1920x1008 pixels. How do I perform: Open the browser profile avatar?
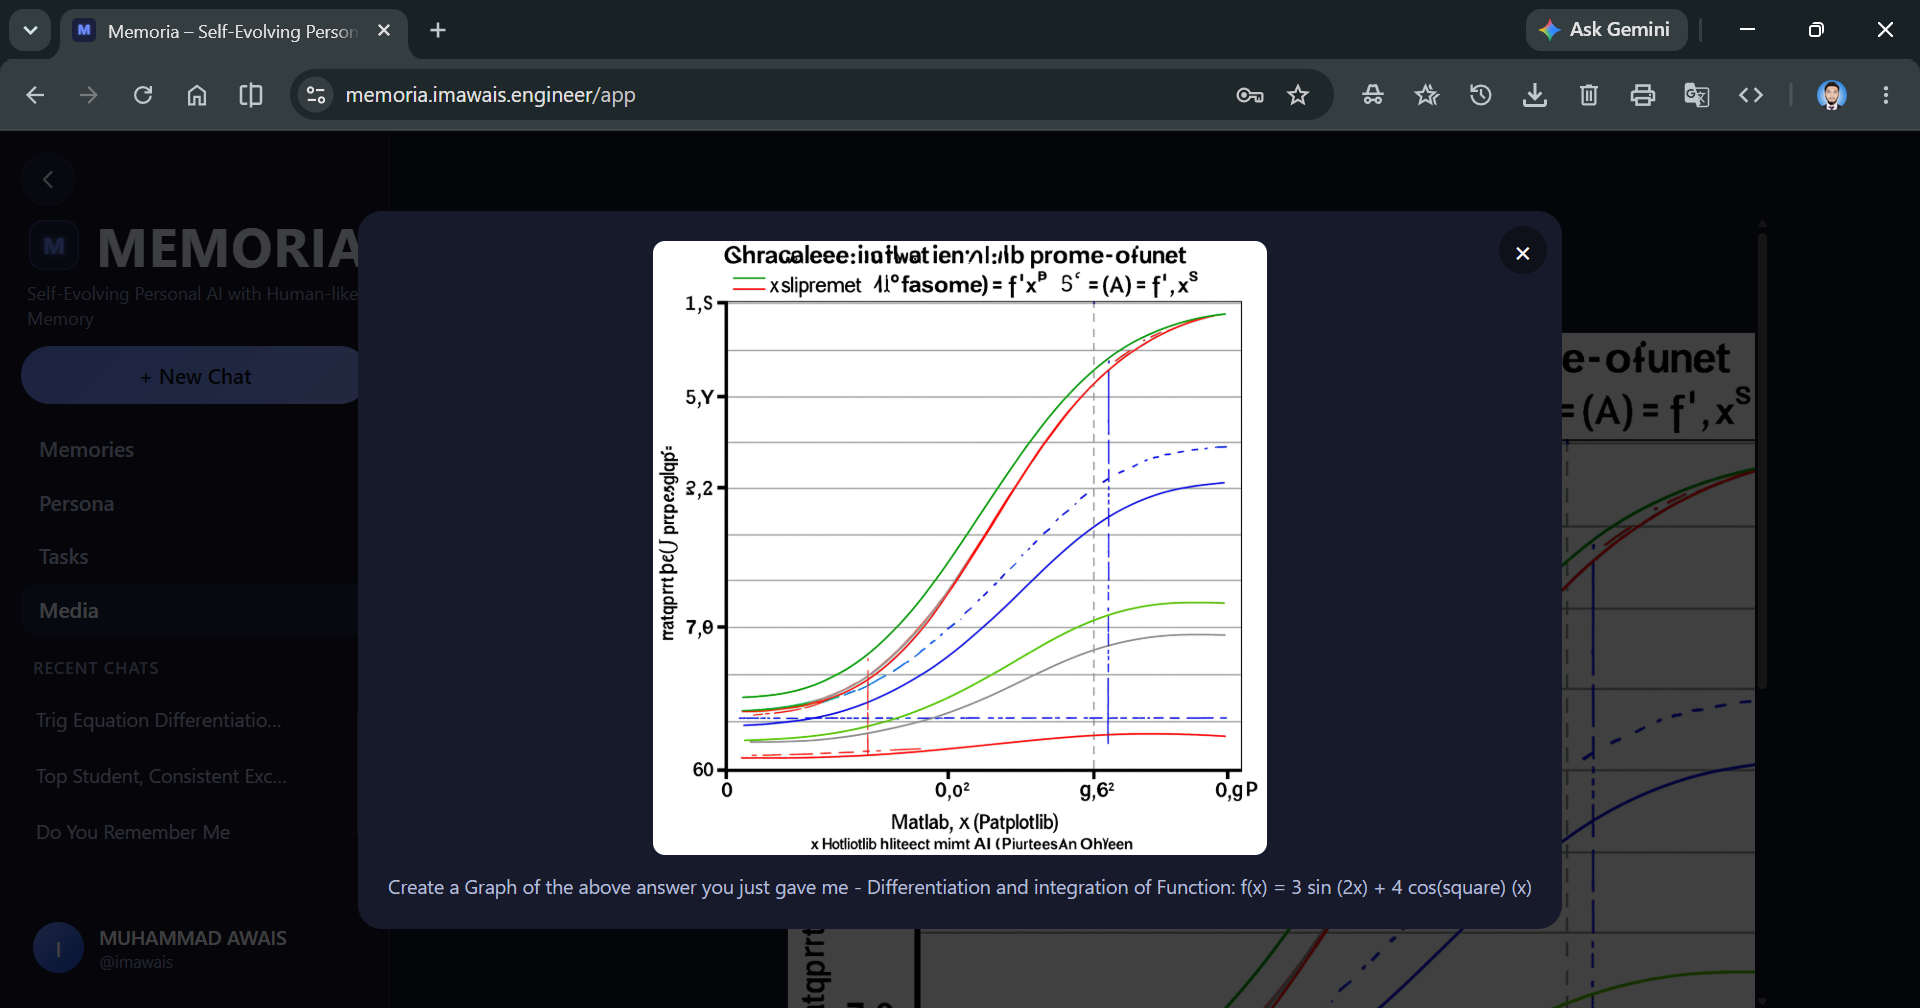[x=1832, y=95]
